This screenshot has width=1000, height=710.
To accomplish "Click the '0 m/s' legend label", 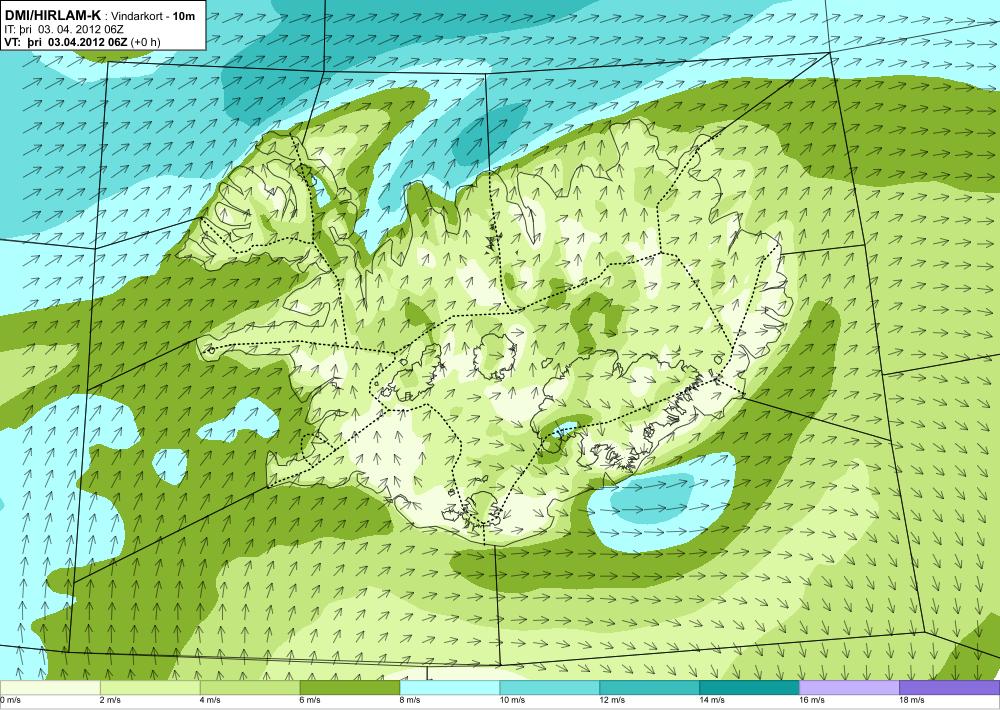I will [10, 700].
